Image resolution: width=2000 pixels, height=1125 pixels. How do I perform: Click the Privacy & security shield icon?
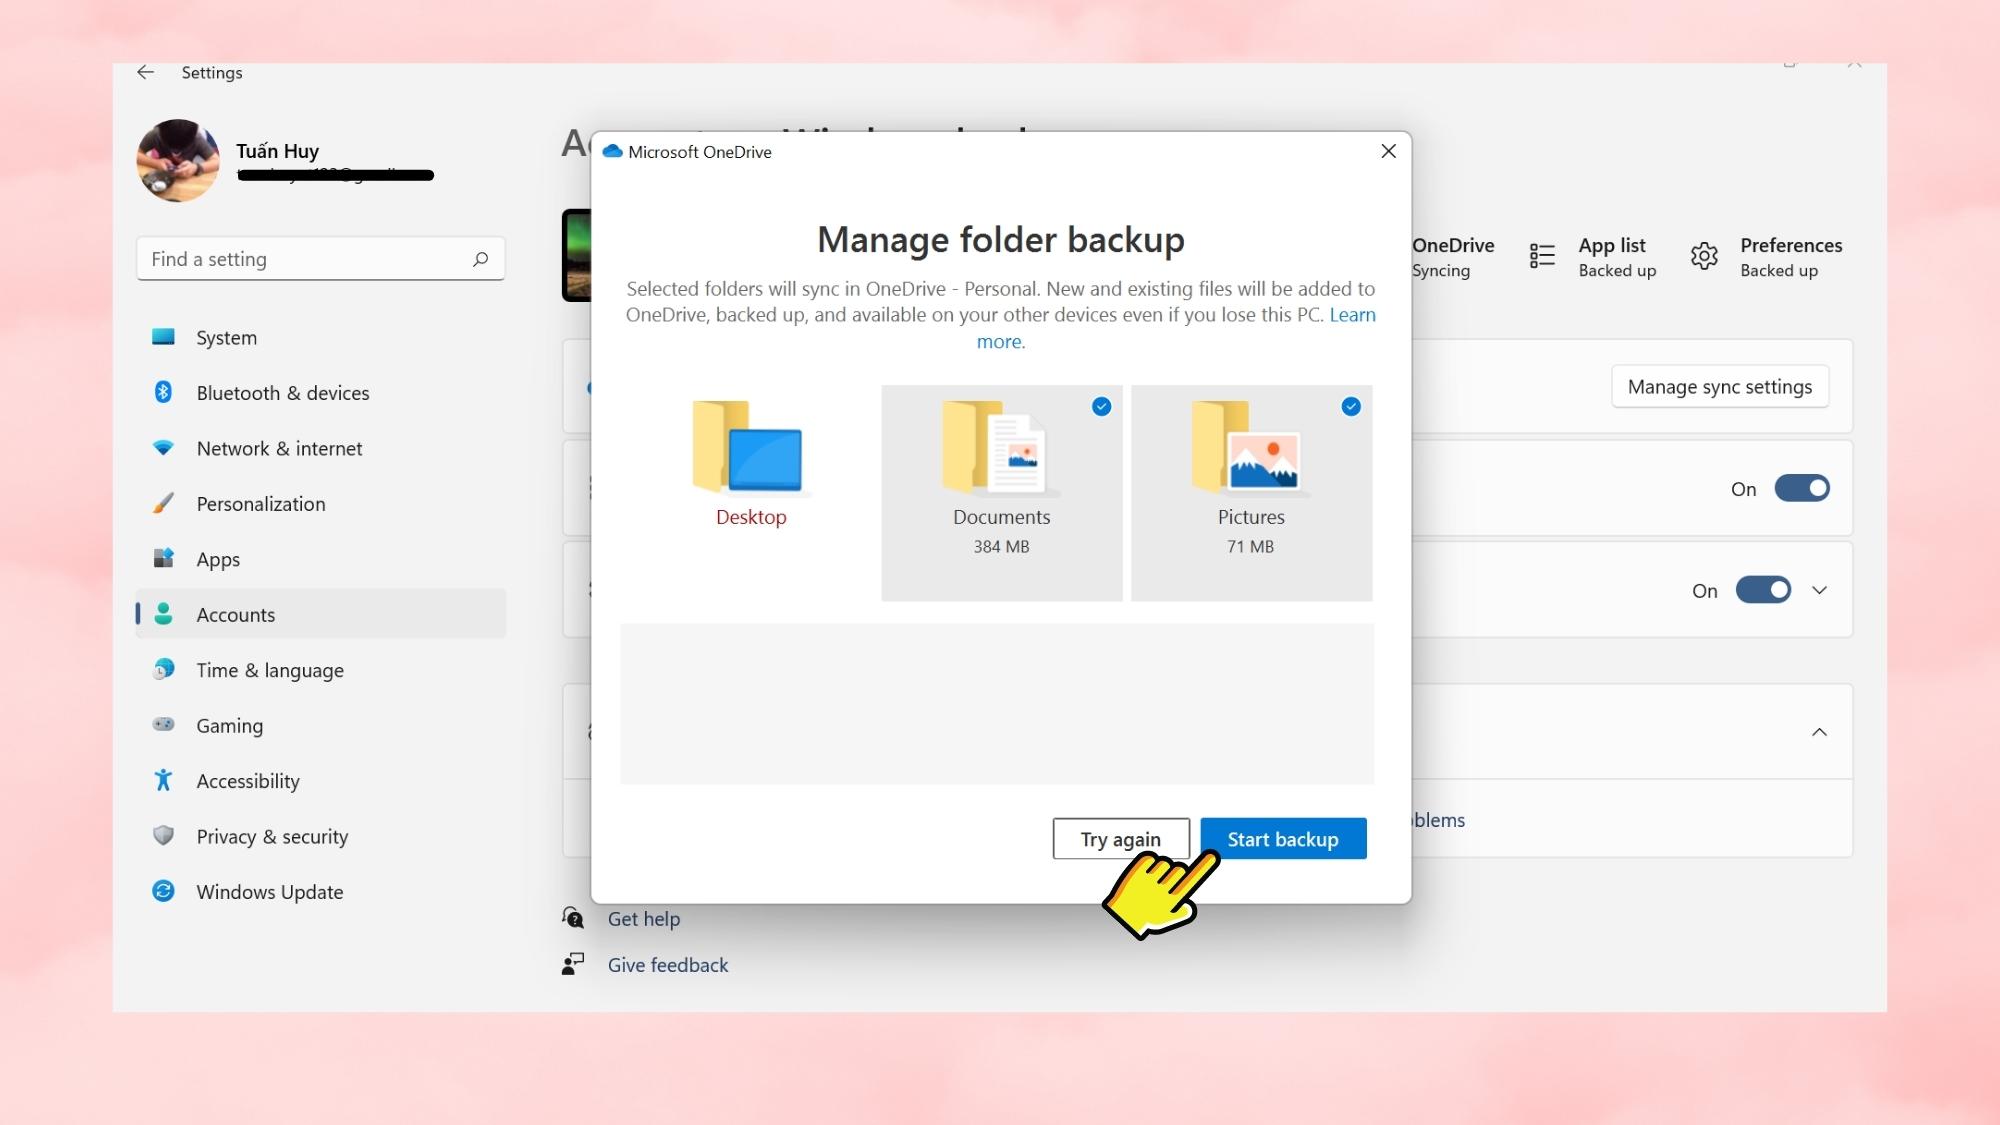[163, 835]
